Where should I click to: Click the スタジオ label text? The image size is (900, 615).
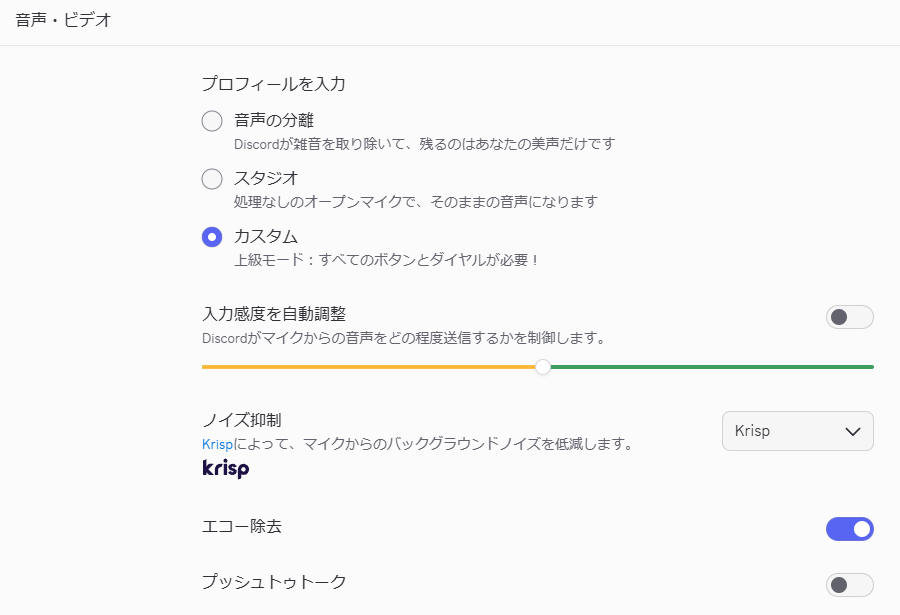(x=266, y=179)
